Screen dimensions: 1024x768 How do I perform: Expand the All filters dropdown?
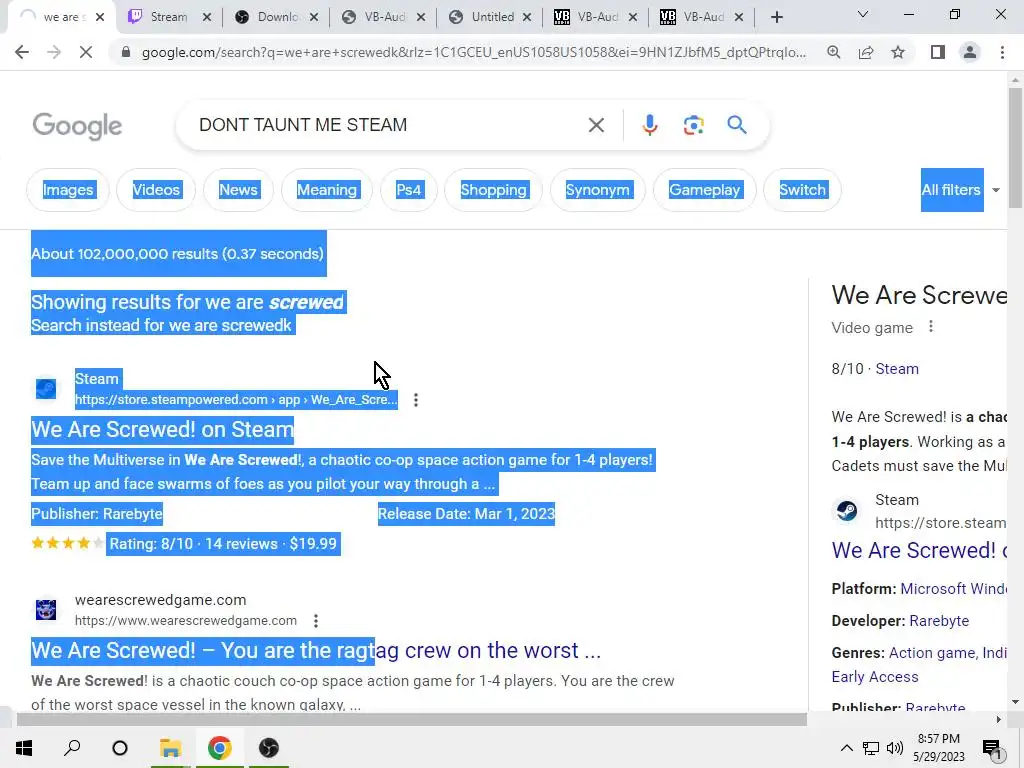(x=960, y=190)
